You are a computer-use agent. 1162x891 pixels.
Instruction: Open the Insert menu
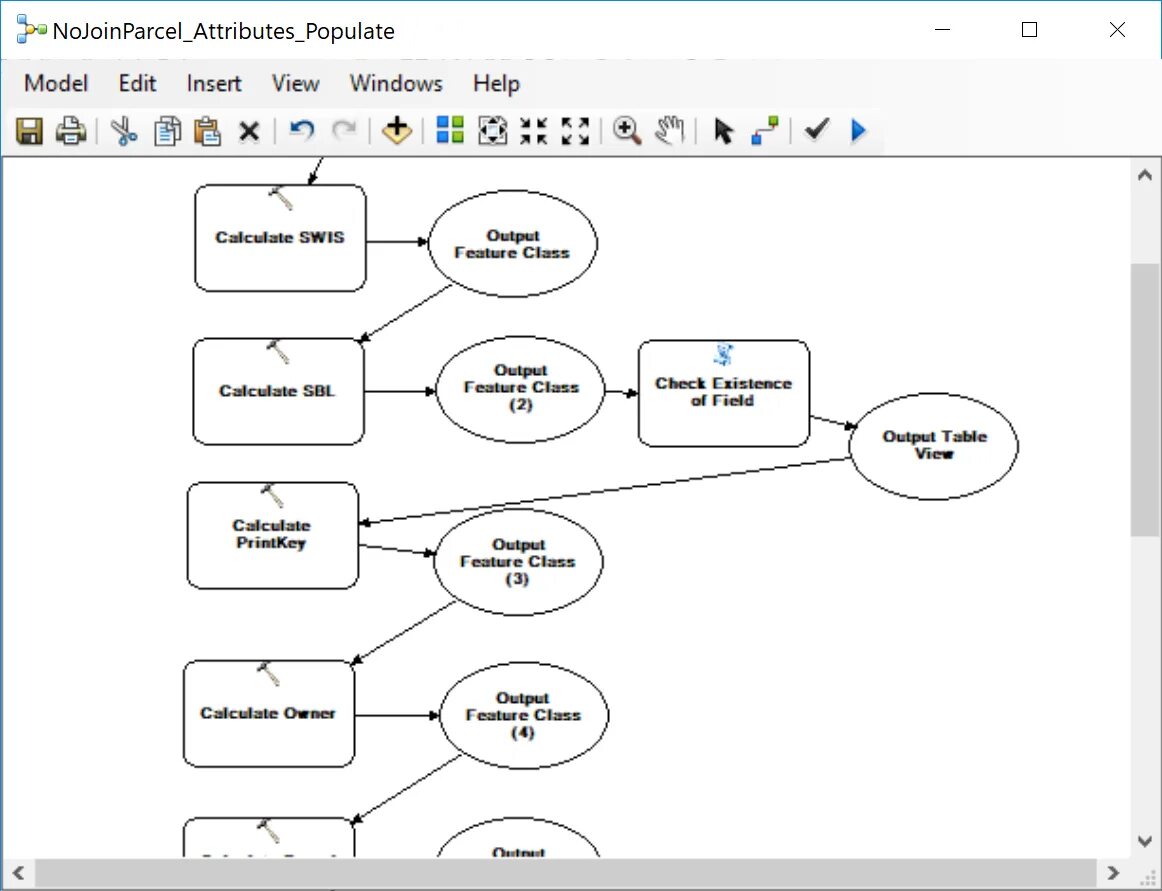[213, 83]
